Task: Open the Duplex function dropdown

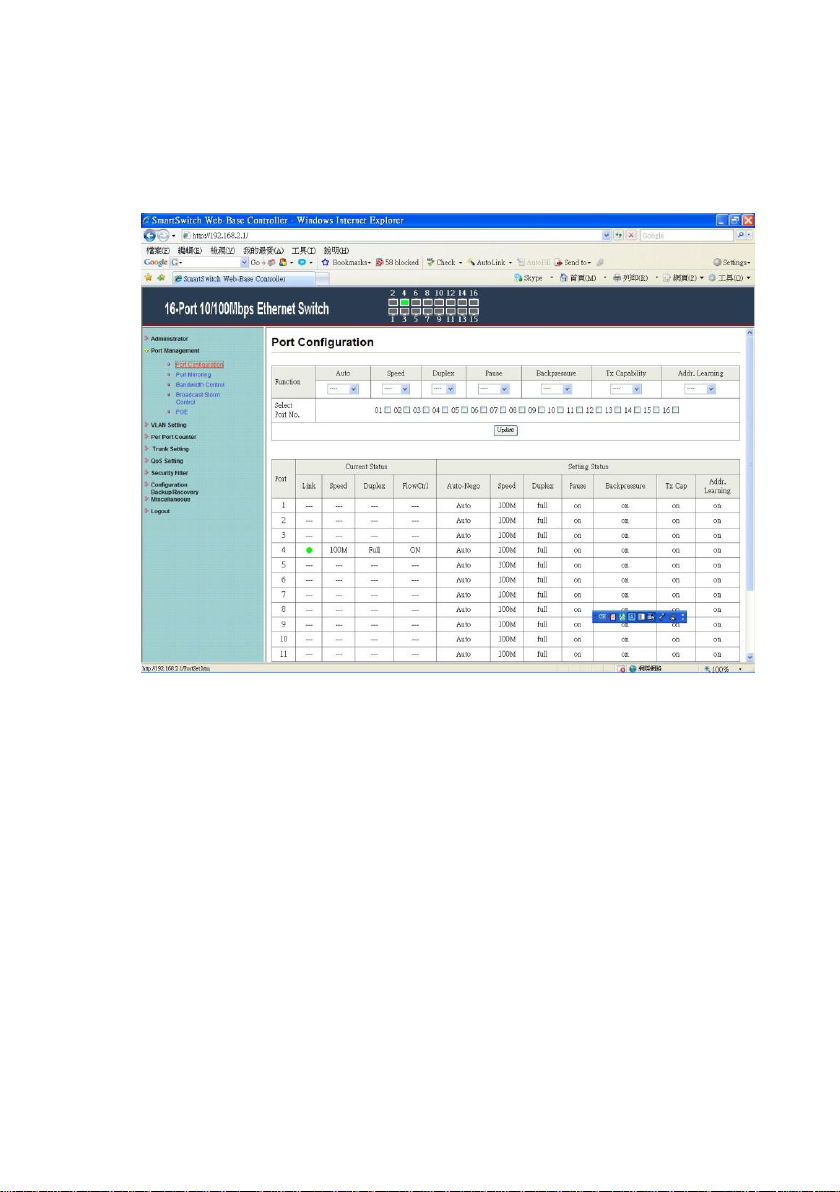Action: [443, 389]
